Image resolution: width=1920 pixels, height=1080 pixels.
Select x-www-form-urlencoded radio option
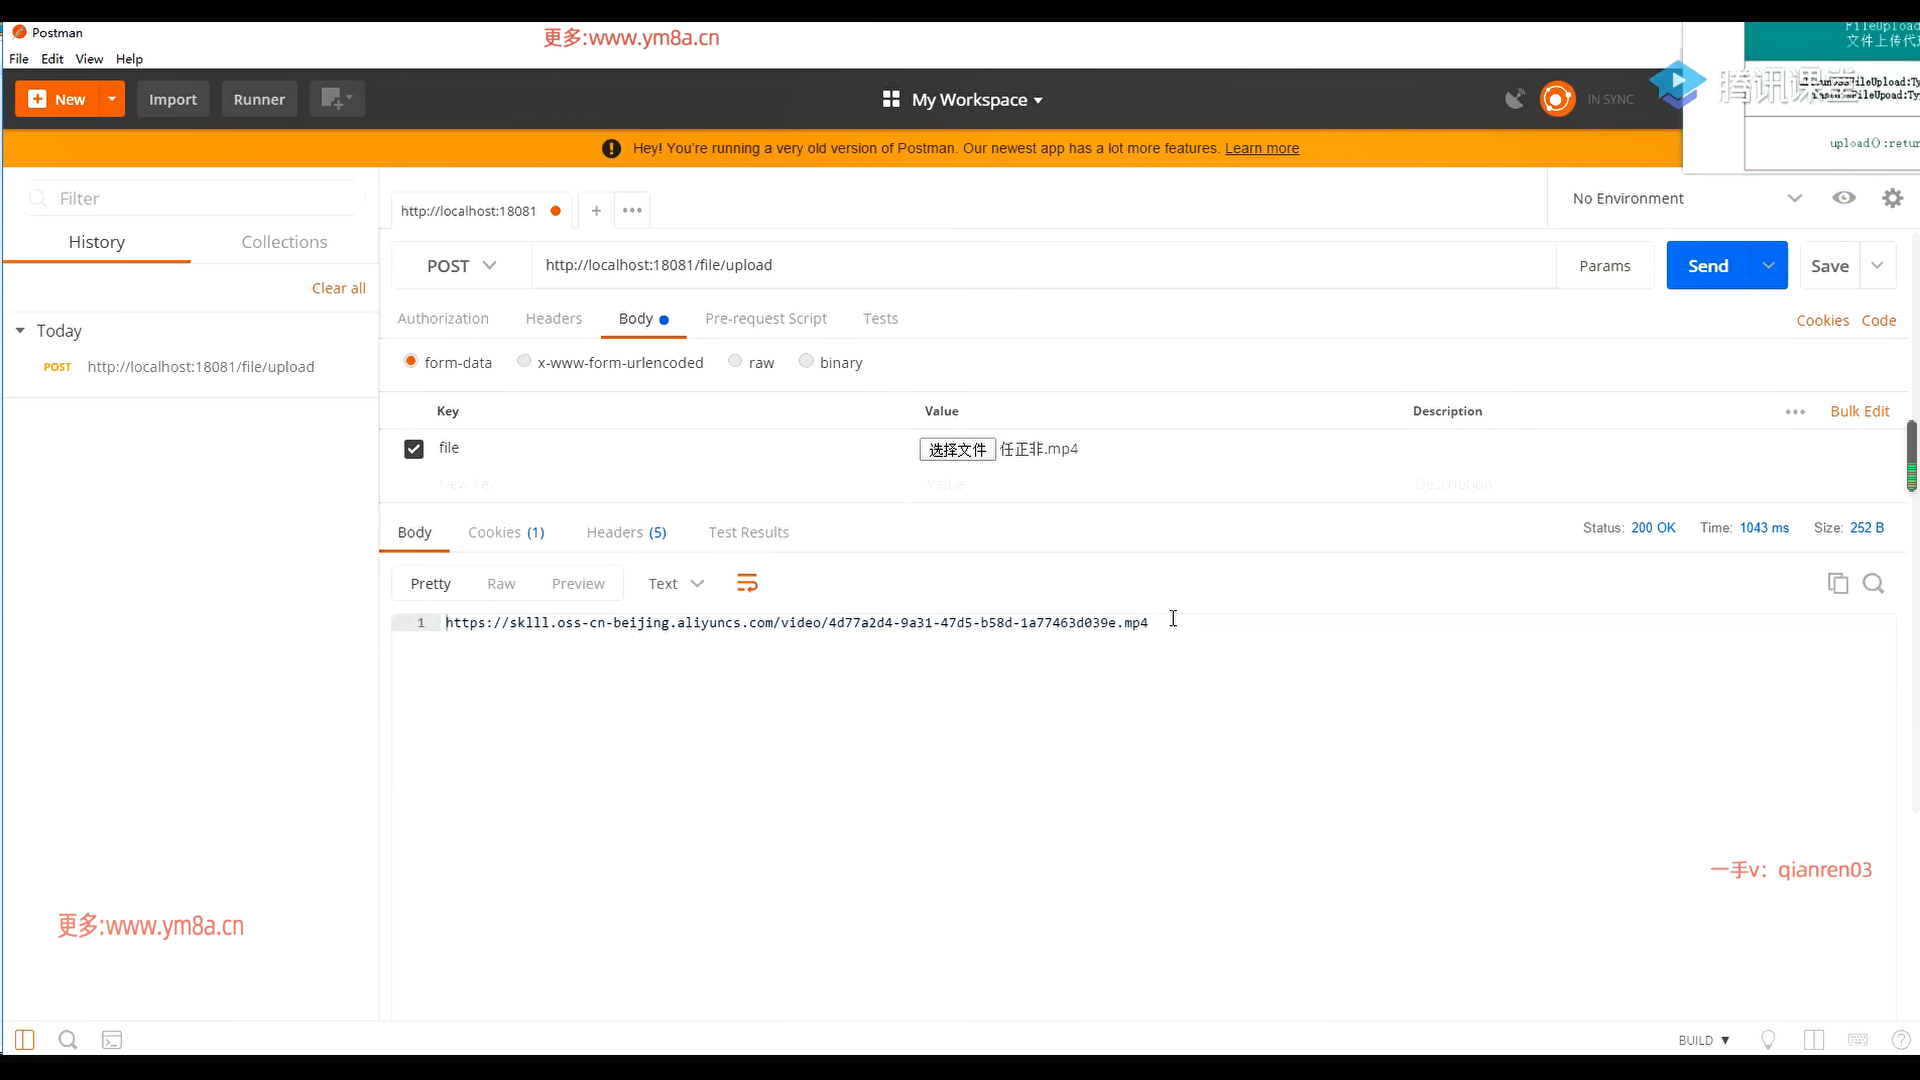[x=524, y=361]
